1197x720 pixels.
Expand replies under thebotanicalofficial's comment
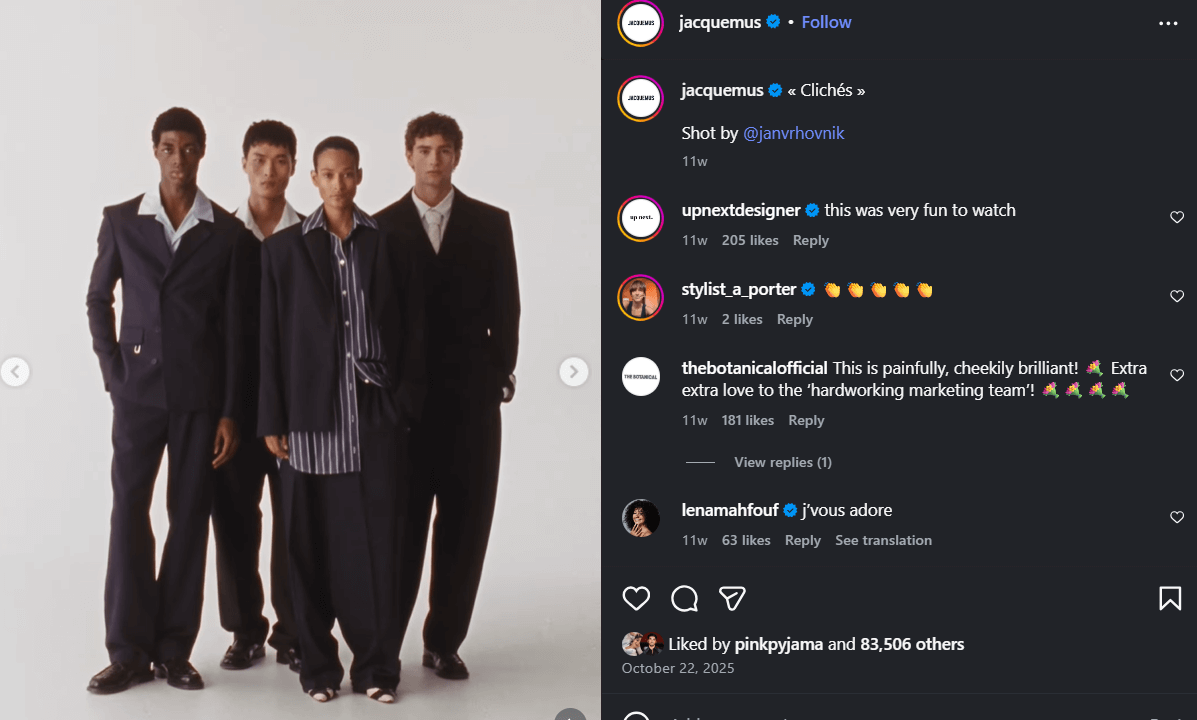(783, 462)
